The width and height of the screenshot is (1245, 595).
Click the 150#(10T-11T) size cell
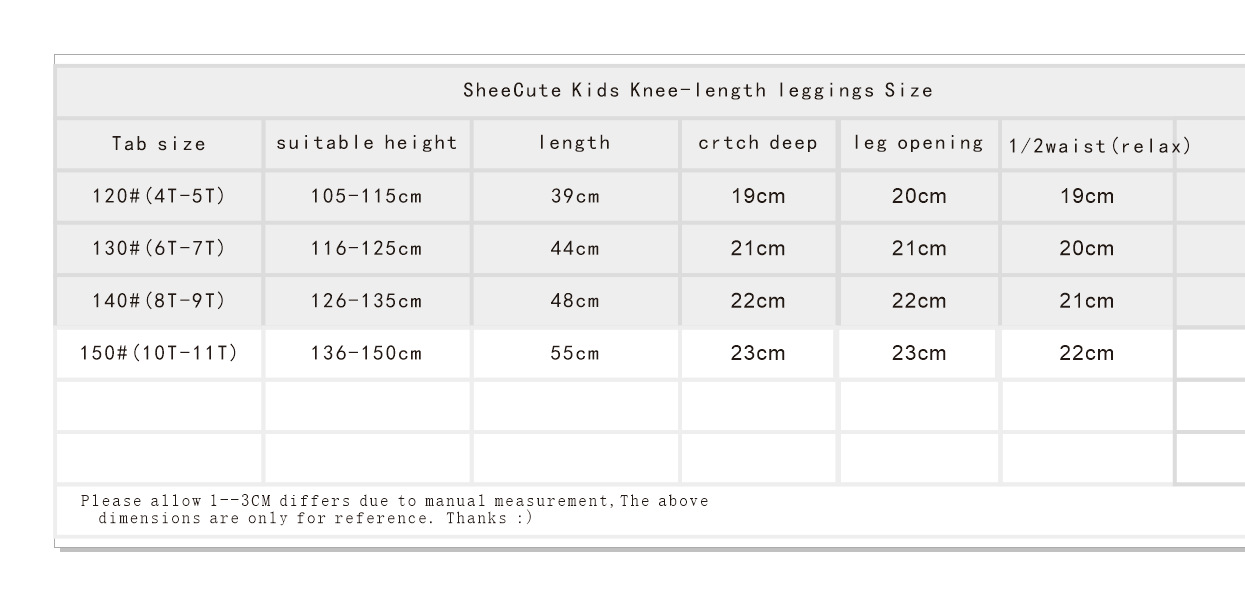pyautogui.click(x=159, y=353)
